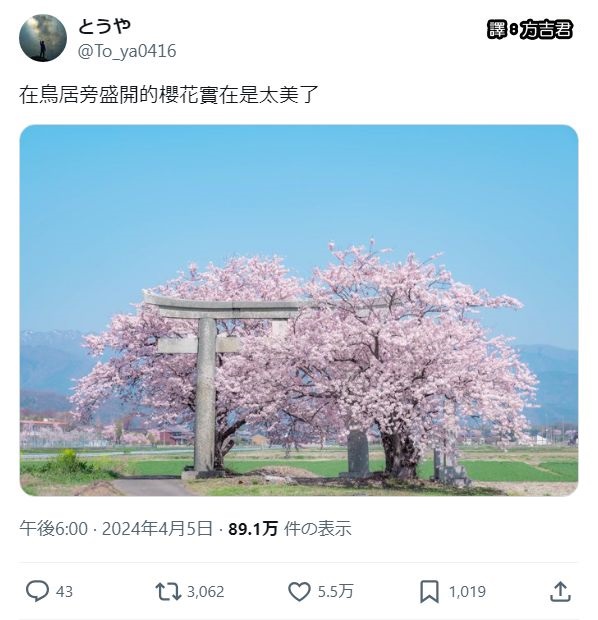
Task: Open the display name とうや
Action: 104,26
